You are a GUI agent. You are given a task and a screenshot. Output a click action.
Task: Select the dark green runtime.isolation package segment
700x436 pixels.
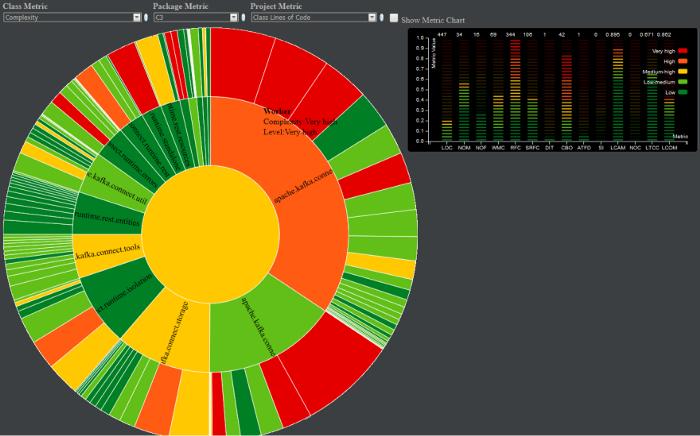[123, 295]
